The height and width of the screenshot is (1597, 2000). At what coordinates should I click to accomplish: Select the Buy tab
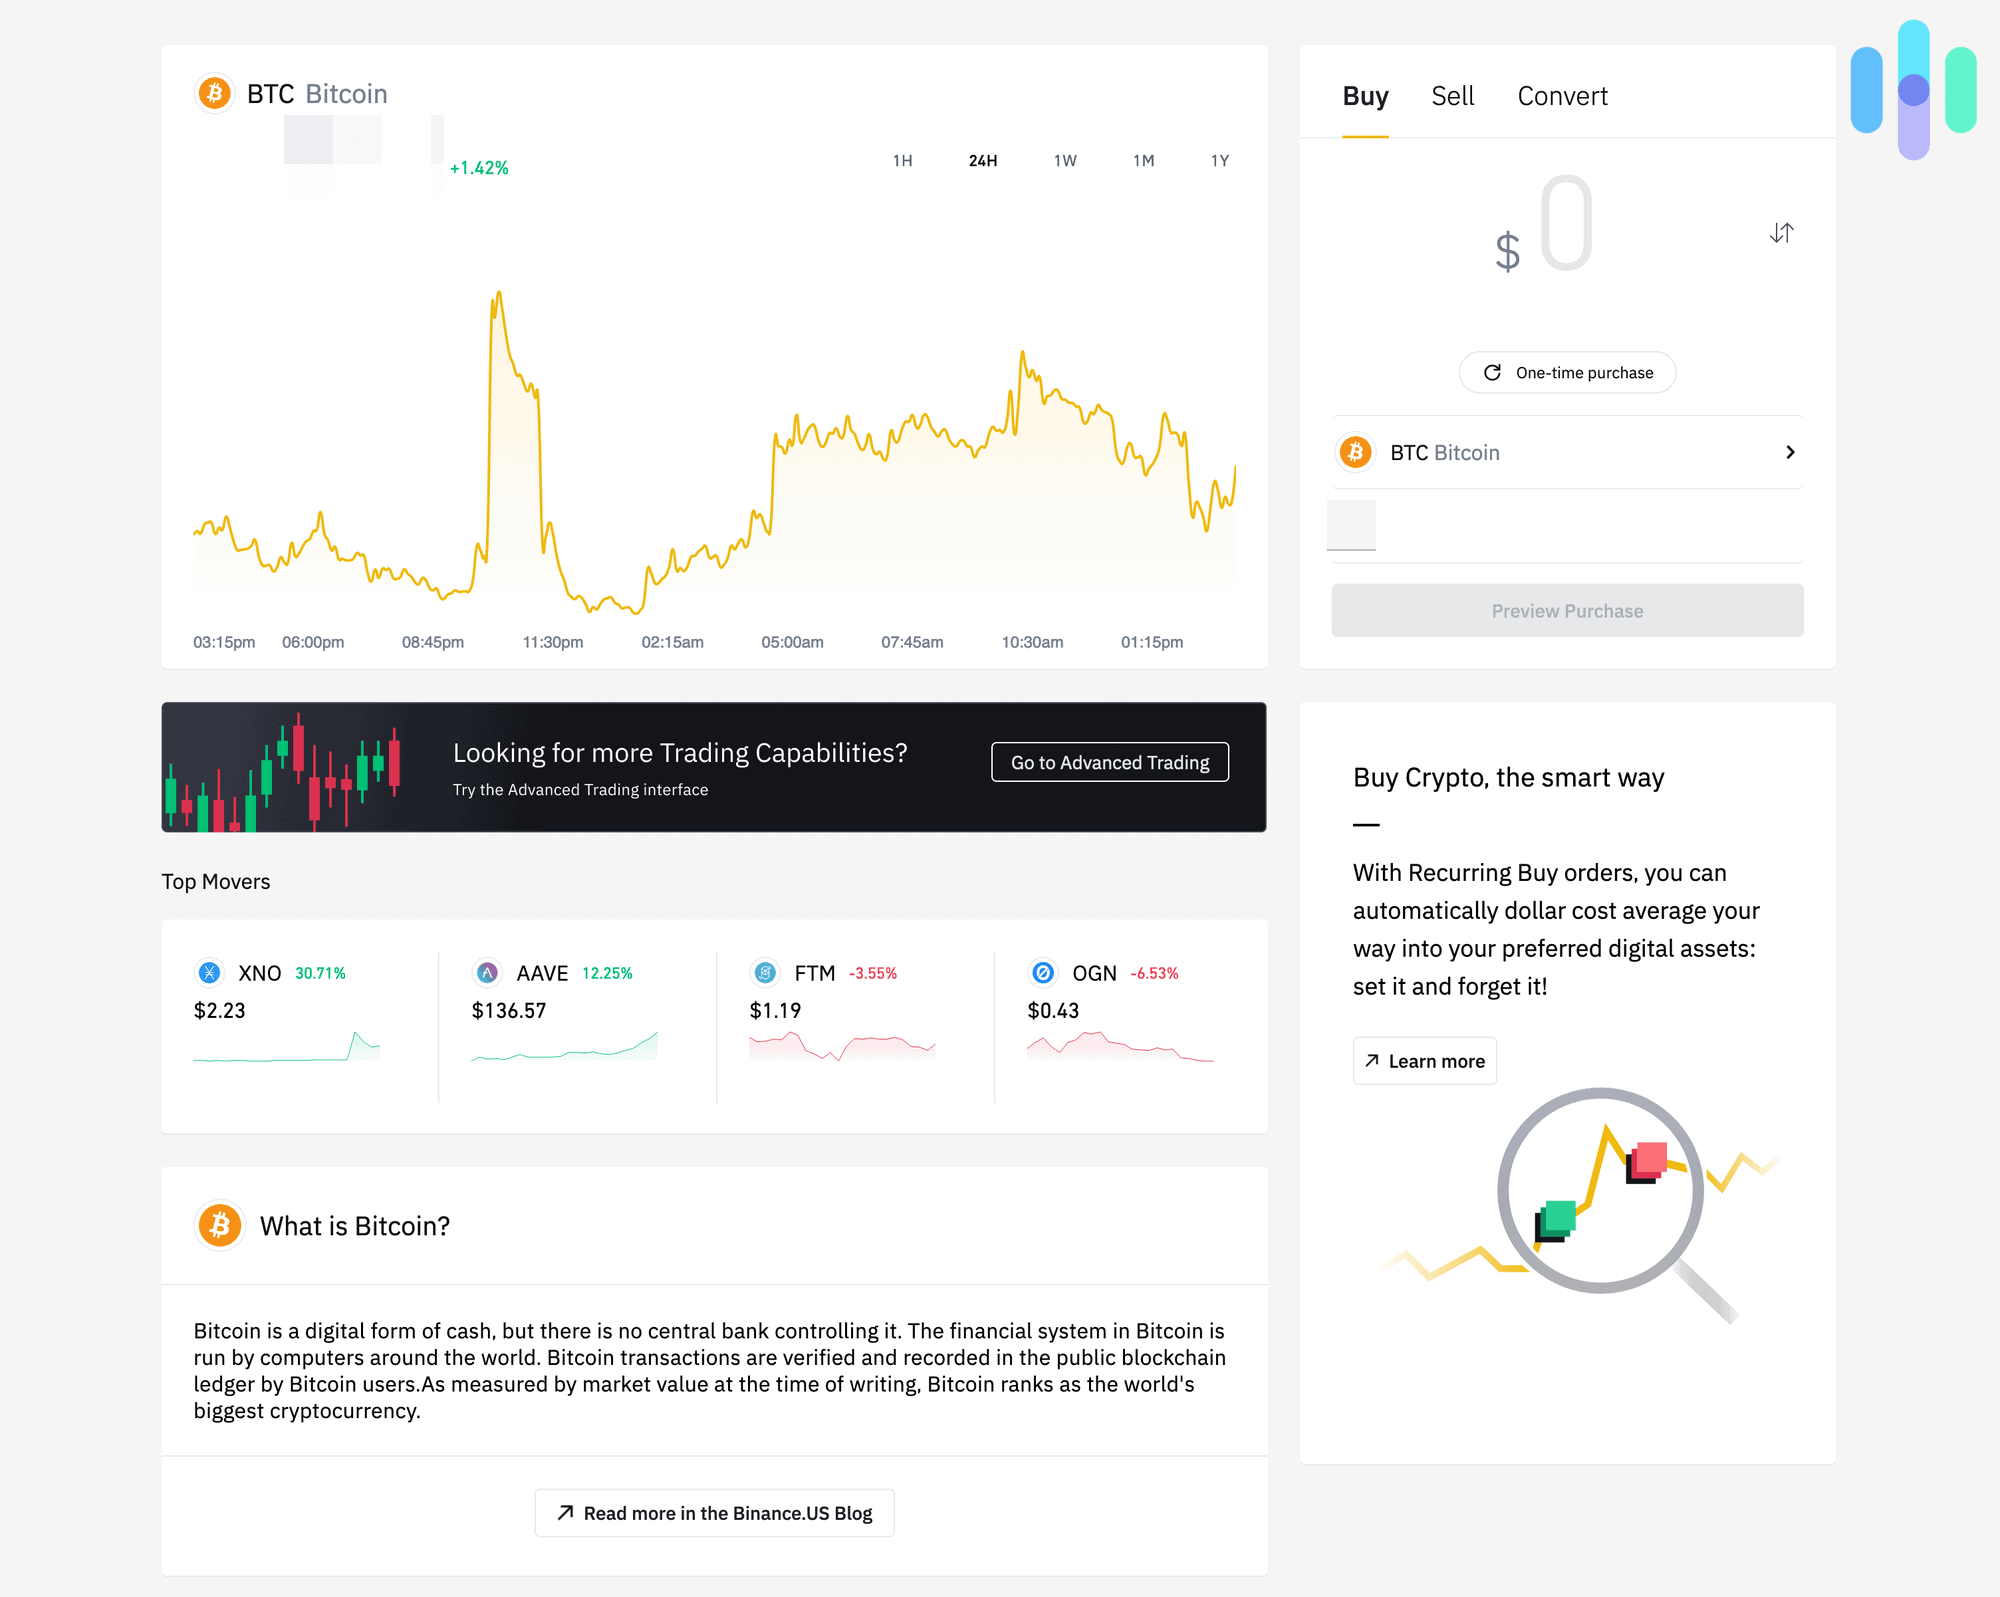point(1368,95)
